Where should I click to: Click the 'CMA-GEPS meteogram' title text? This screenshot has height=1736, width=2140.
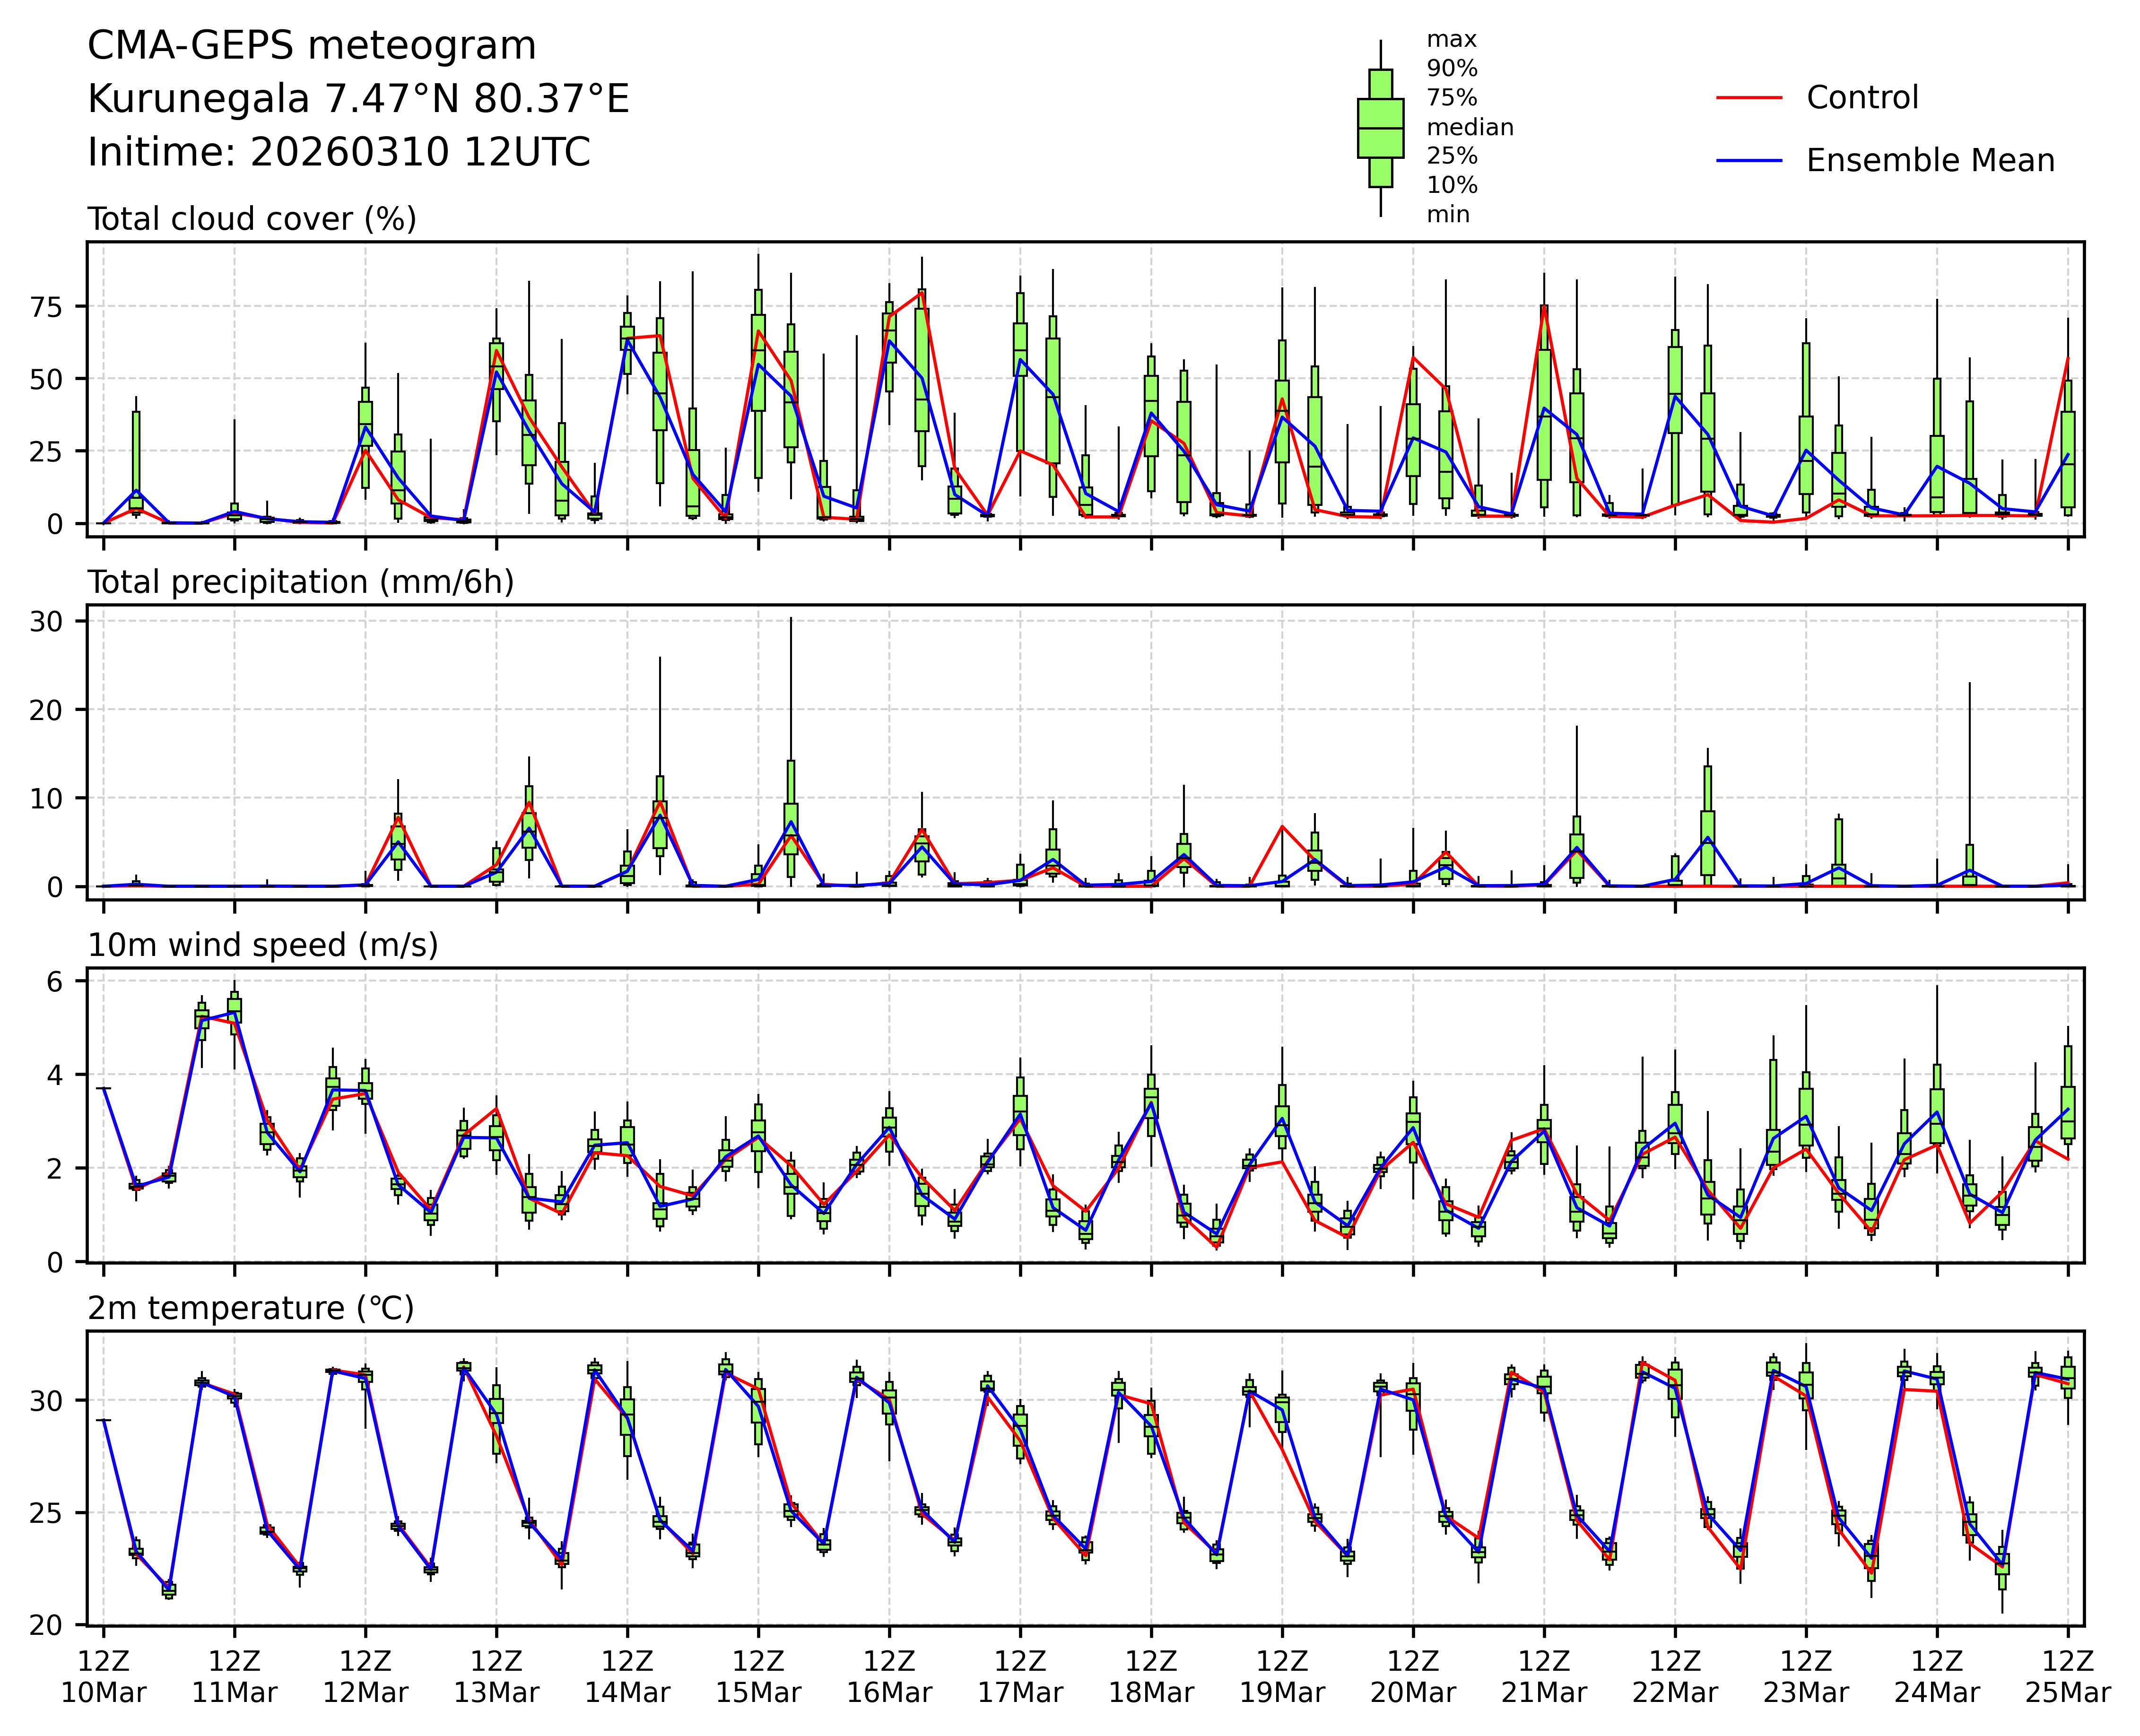pyautogui.click(x=312, y=46)
